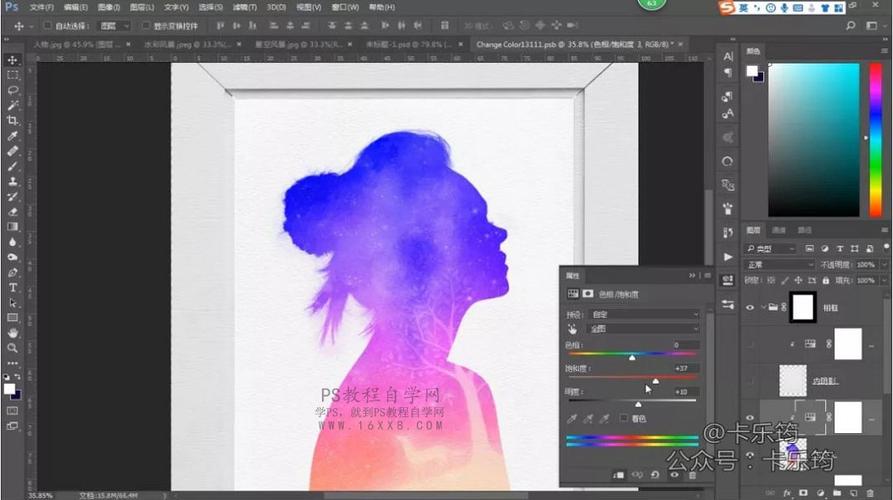Image resolution: width=893 pixels, height=500 pixels.
Task: Enable the 自动选择 checkbox
Action: (x=49, y=25)
